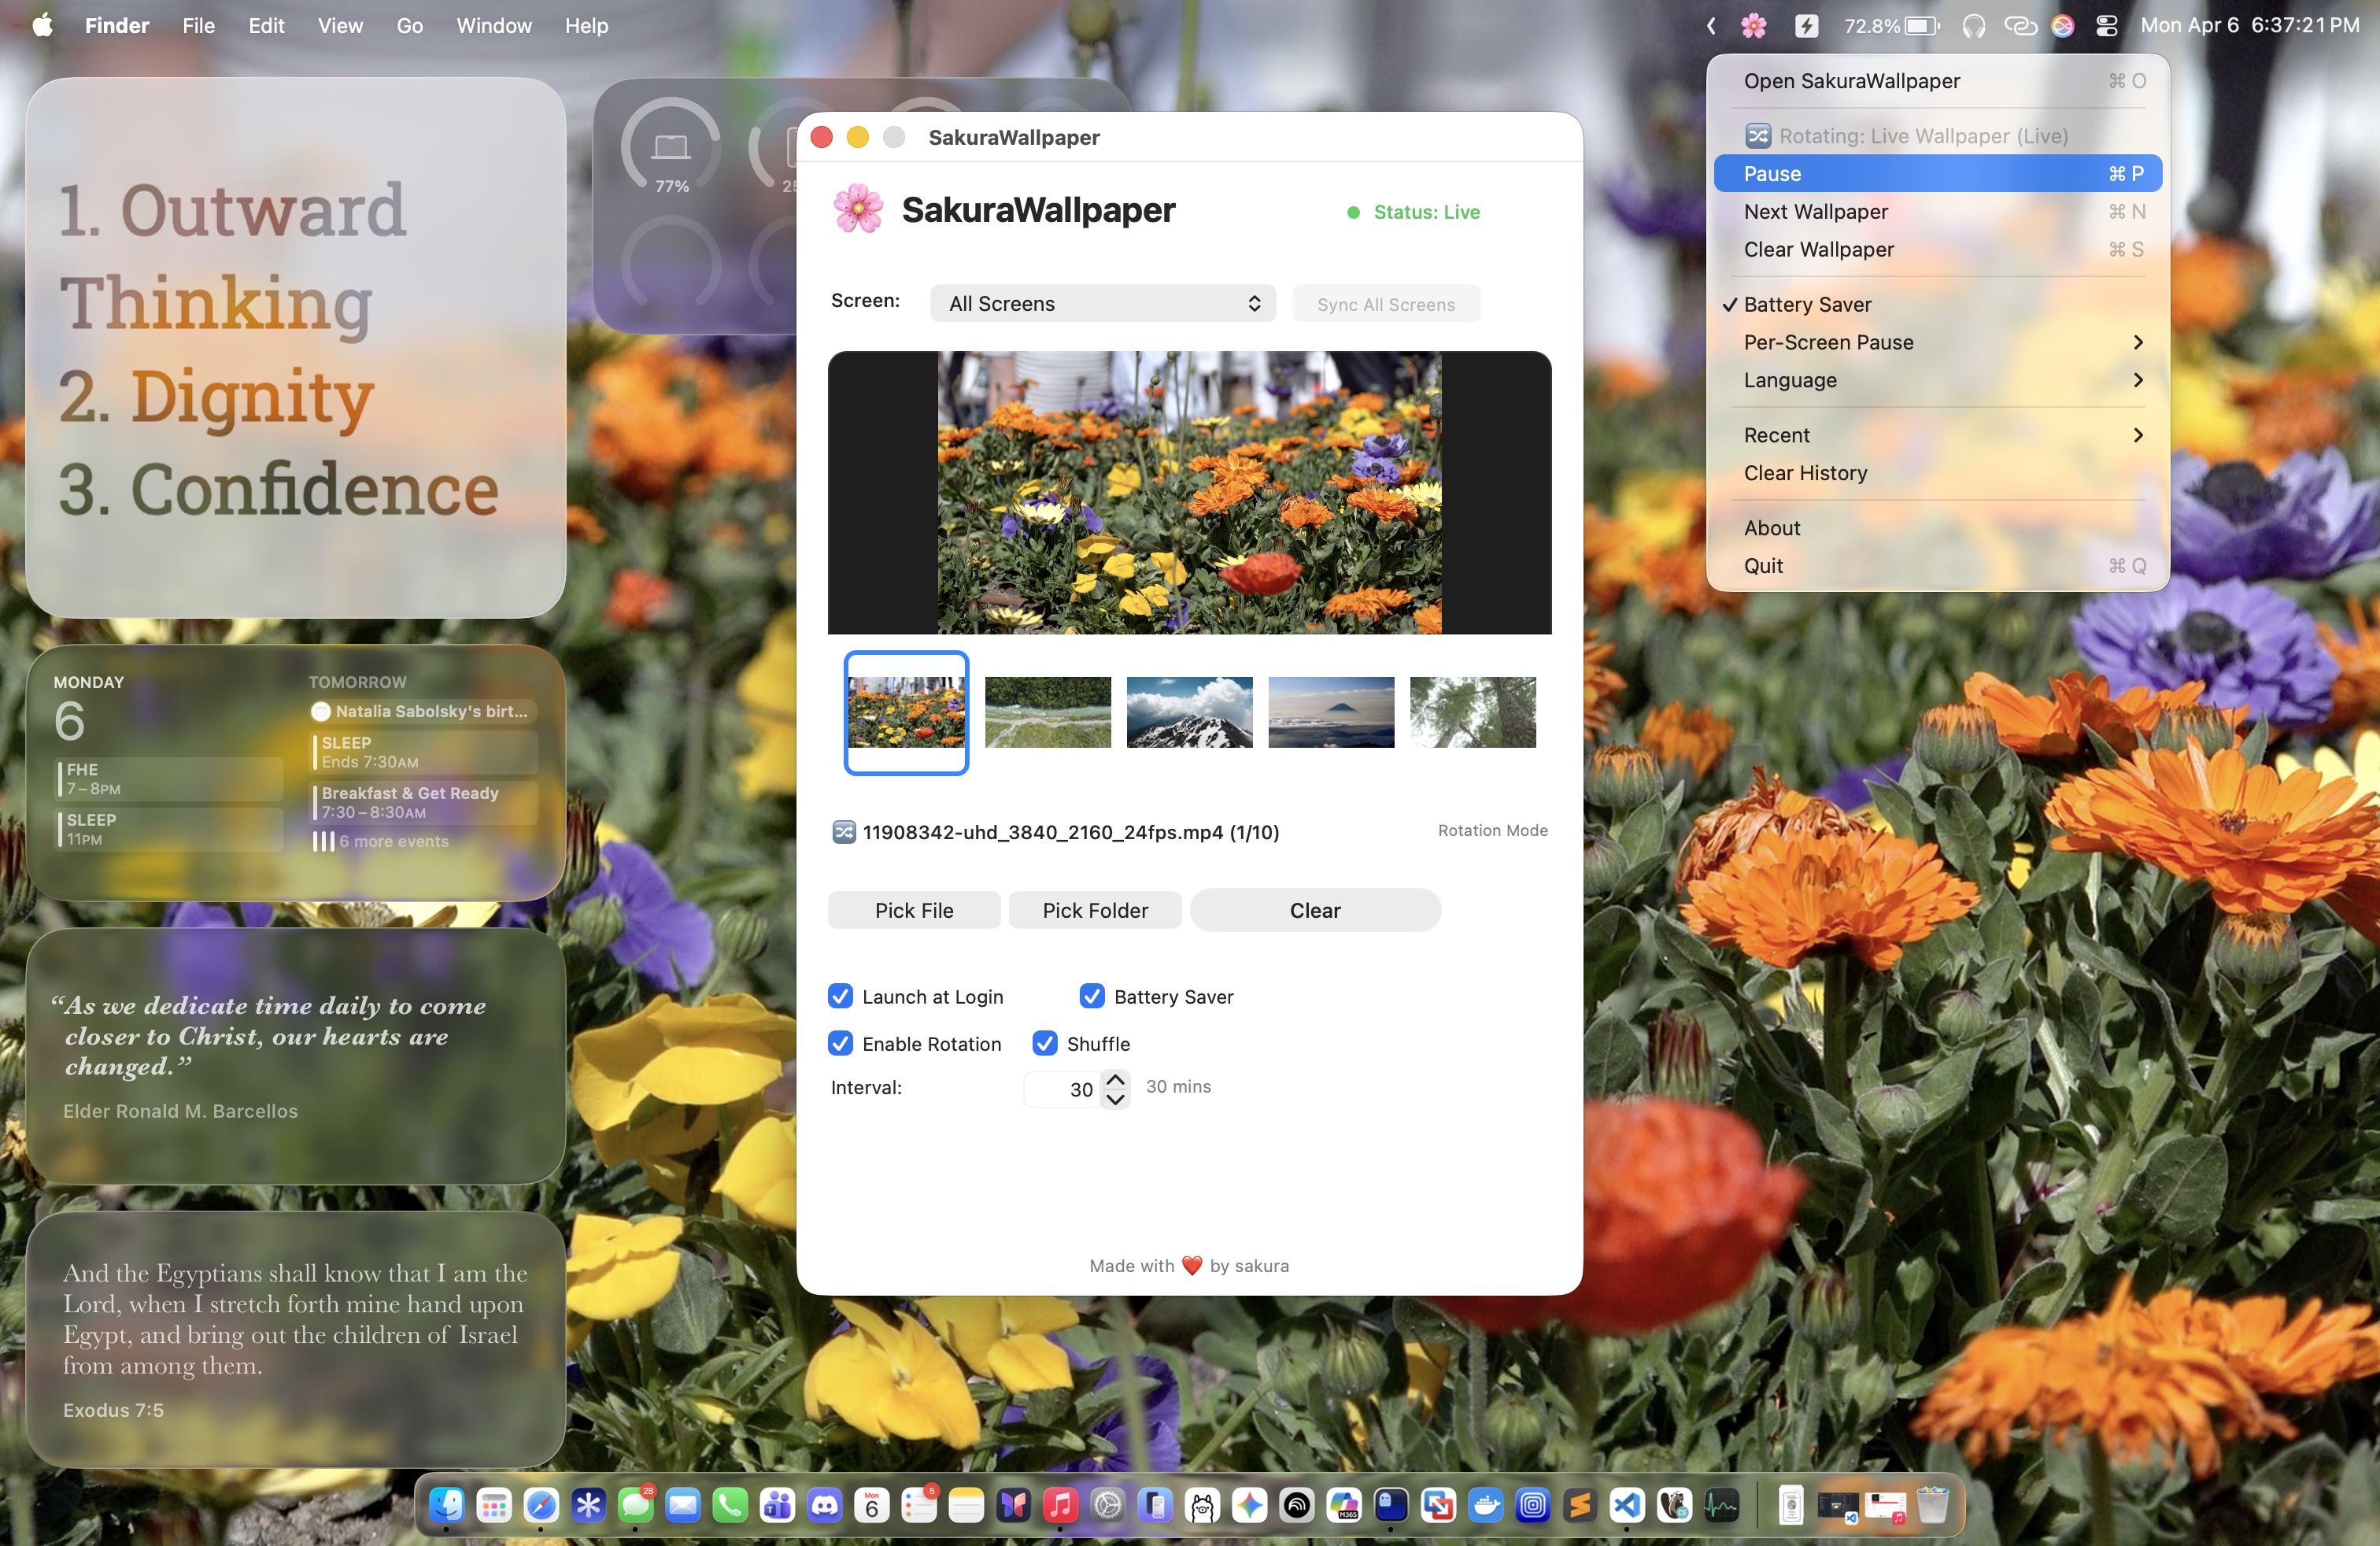
Task: Uncheck the Launch at Login checkbox
Action: pos(840,996)
